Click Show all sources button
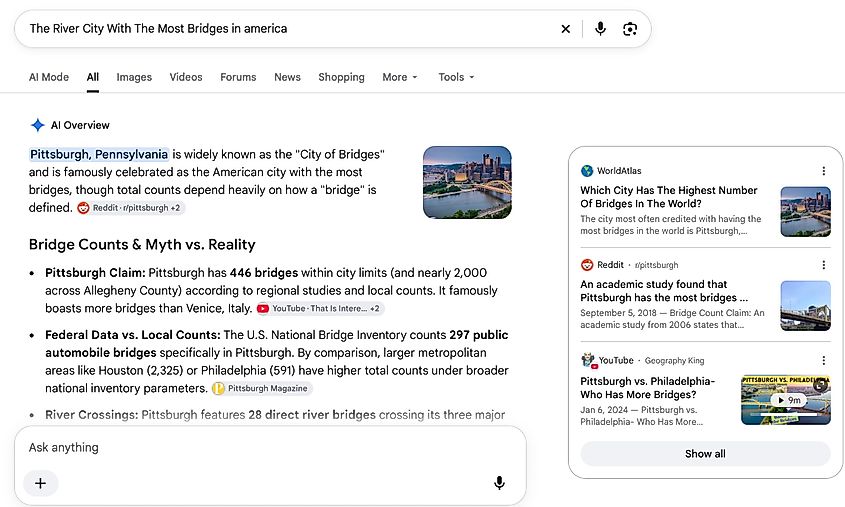 [705, 454]
